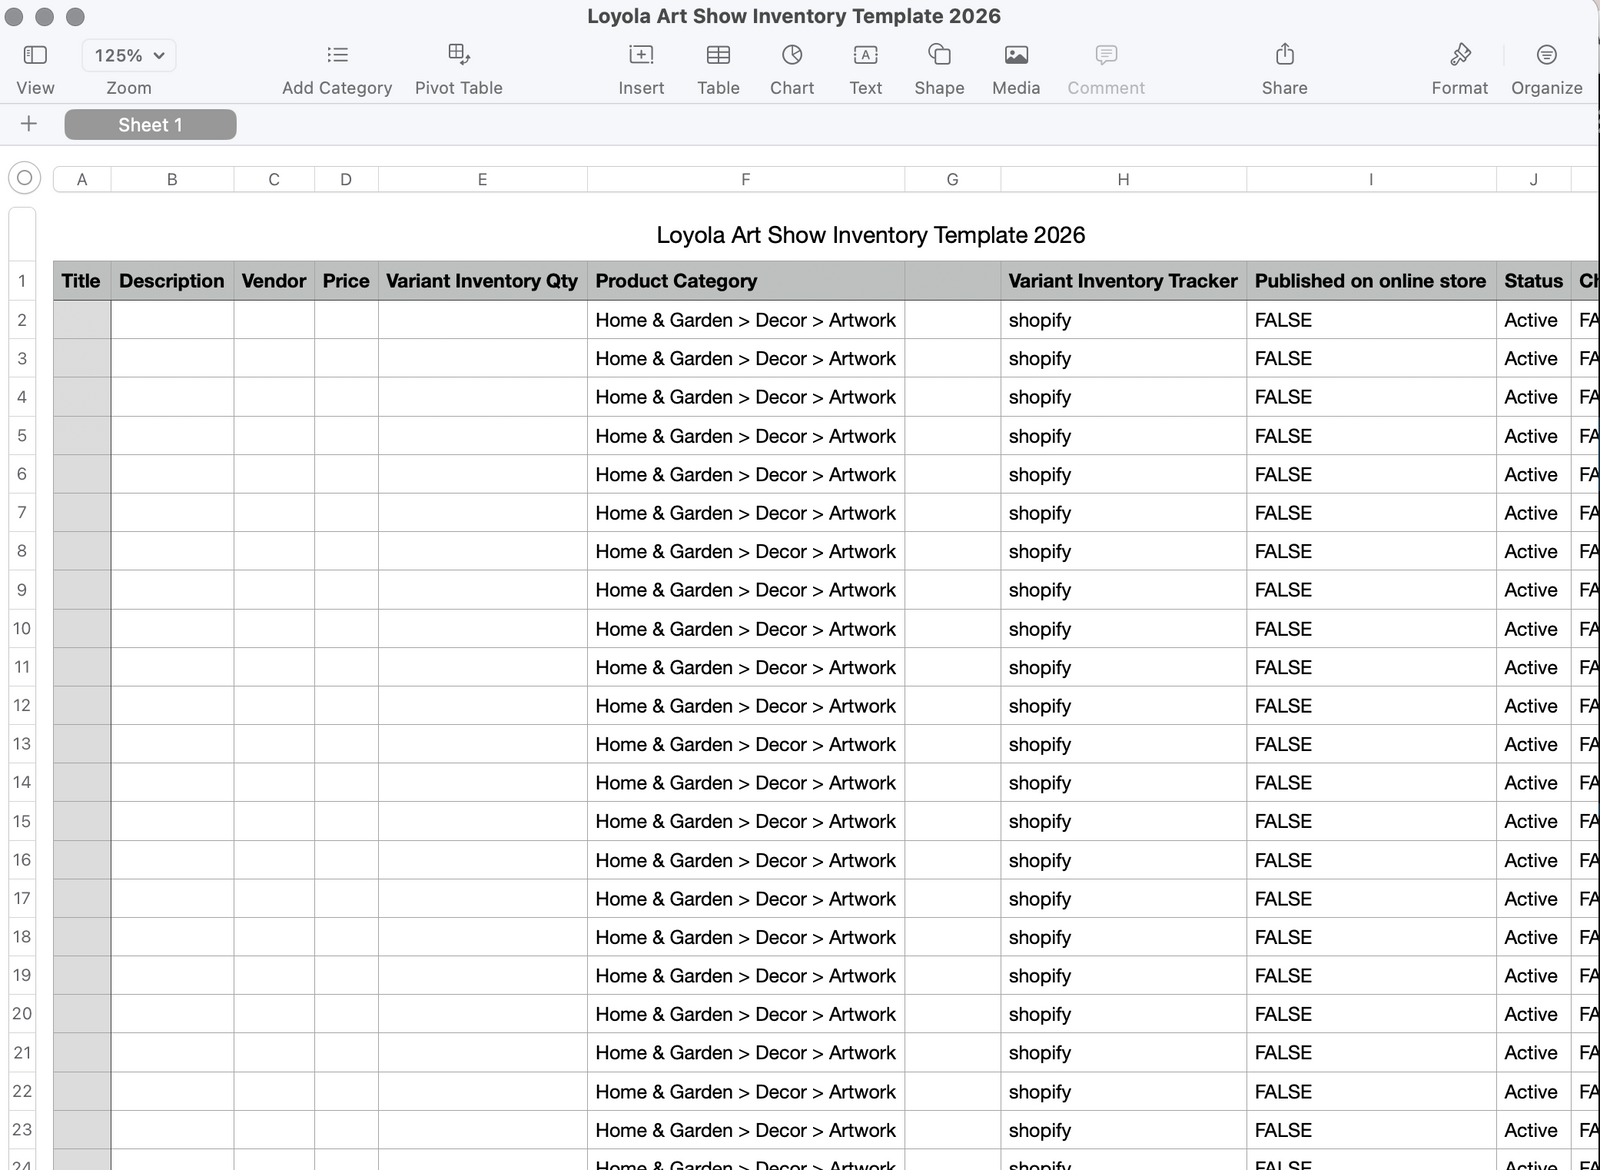
Task: Select column A header
Action: 82,180
